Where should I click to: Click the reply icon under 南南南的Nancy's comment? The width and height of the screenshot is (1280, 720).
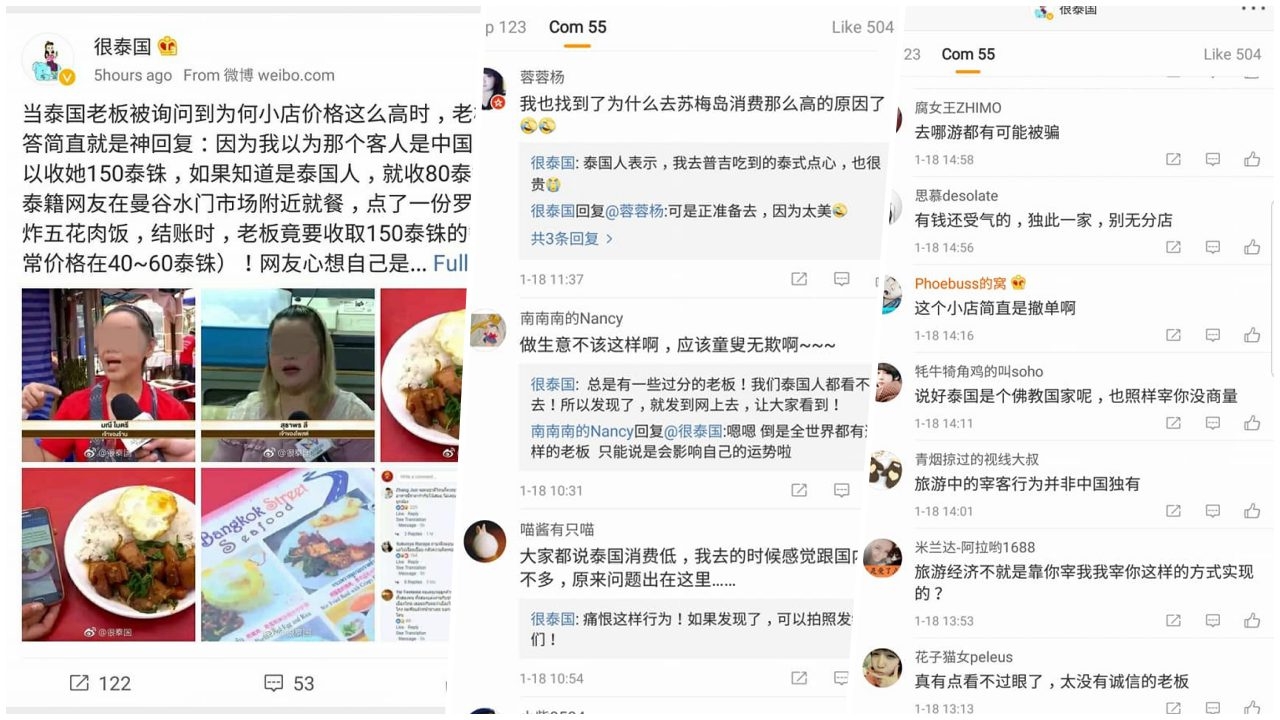(842, 491)
